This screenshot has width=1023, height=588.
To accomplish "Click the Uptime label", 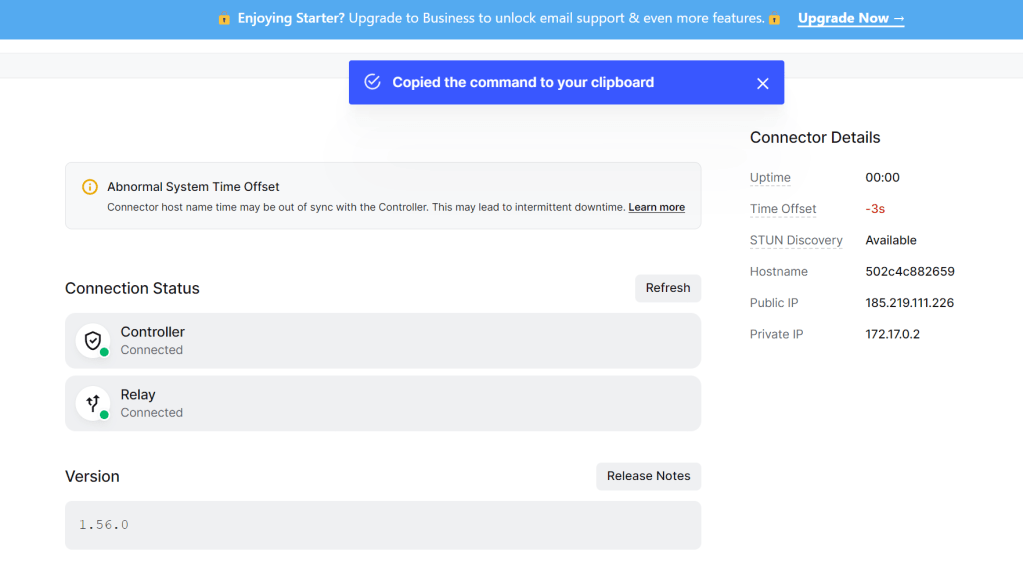I will tap(770, 178).
